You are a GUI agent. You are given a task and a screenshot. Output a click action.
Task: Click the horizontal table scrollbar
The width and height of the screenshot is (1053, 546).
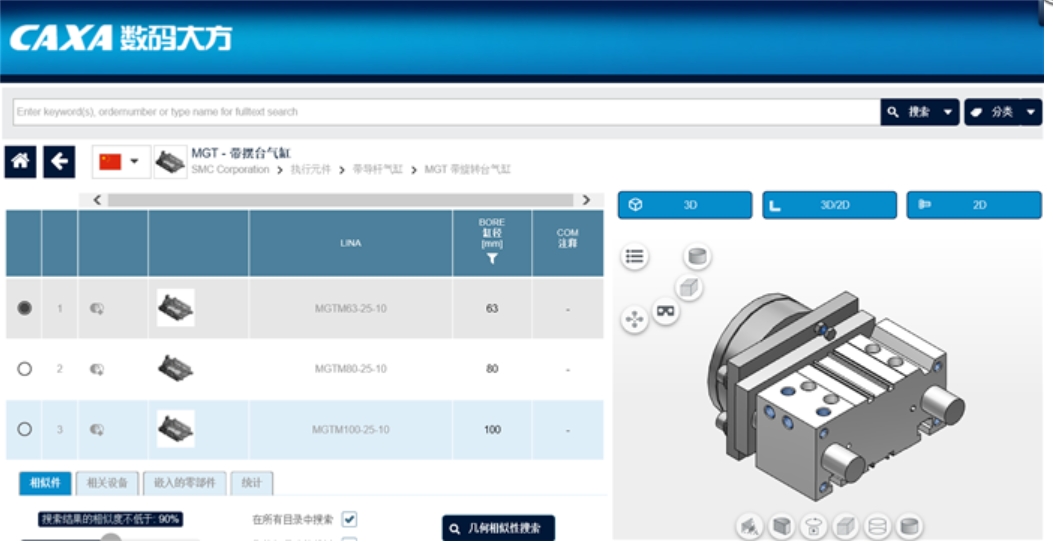point(340,200)
